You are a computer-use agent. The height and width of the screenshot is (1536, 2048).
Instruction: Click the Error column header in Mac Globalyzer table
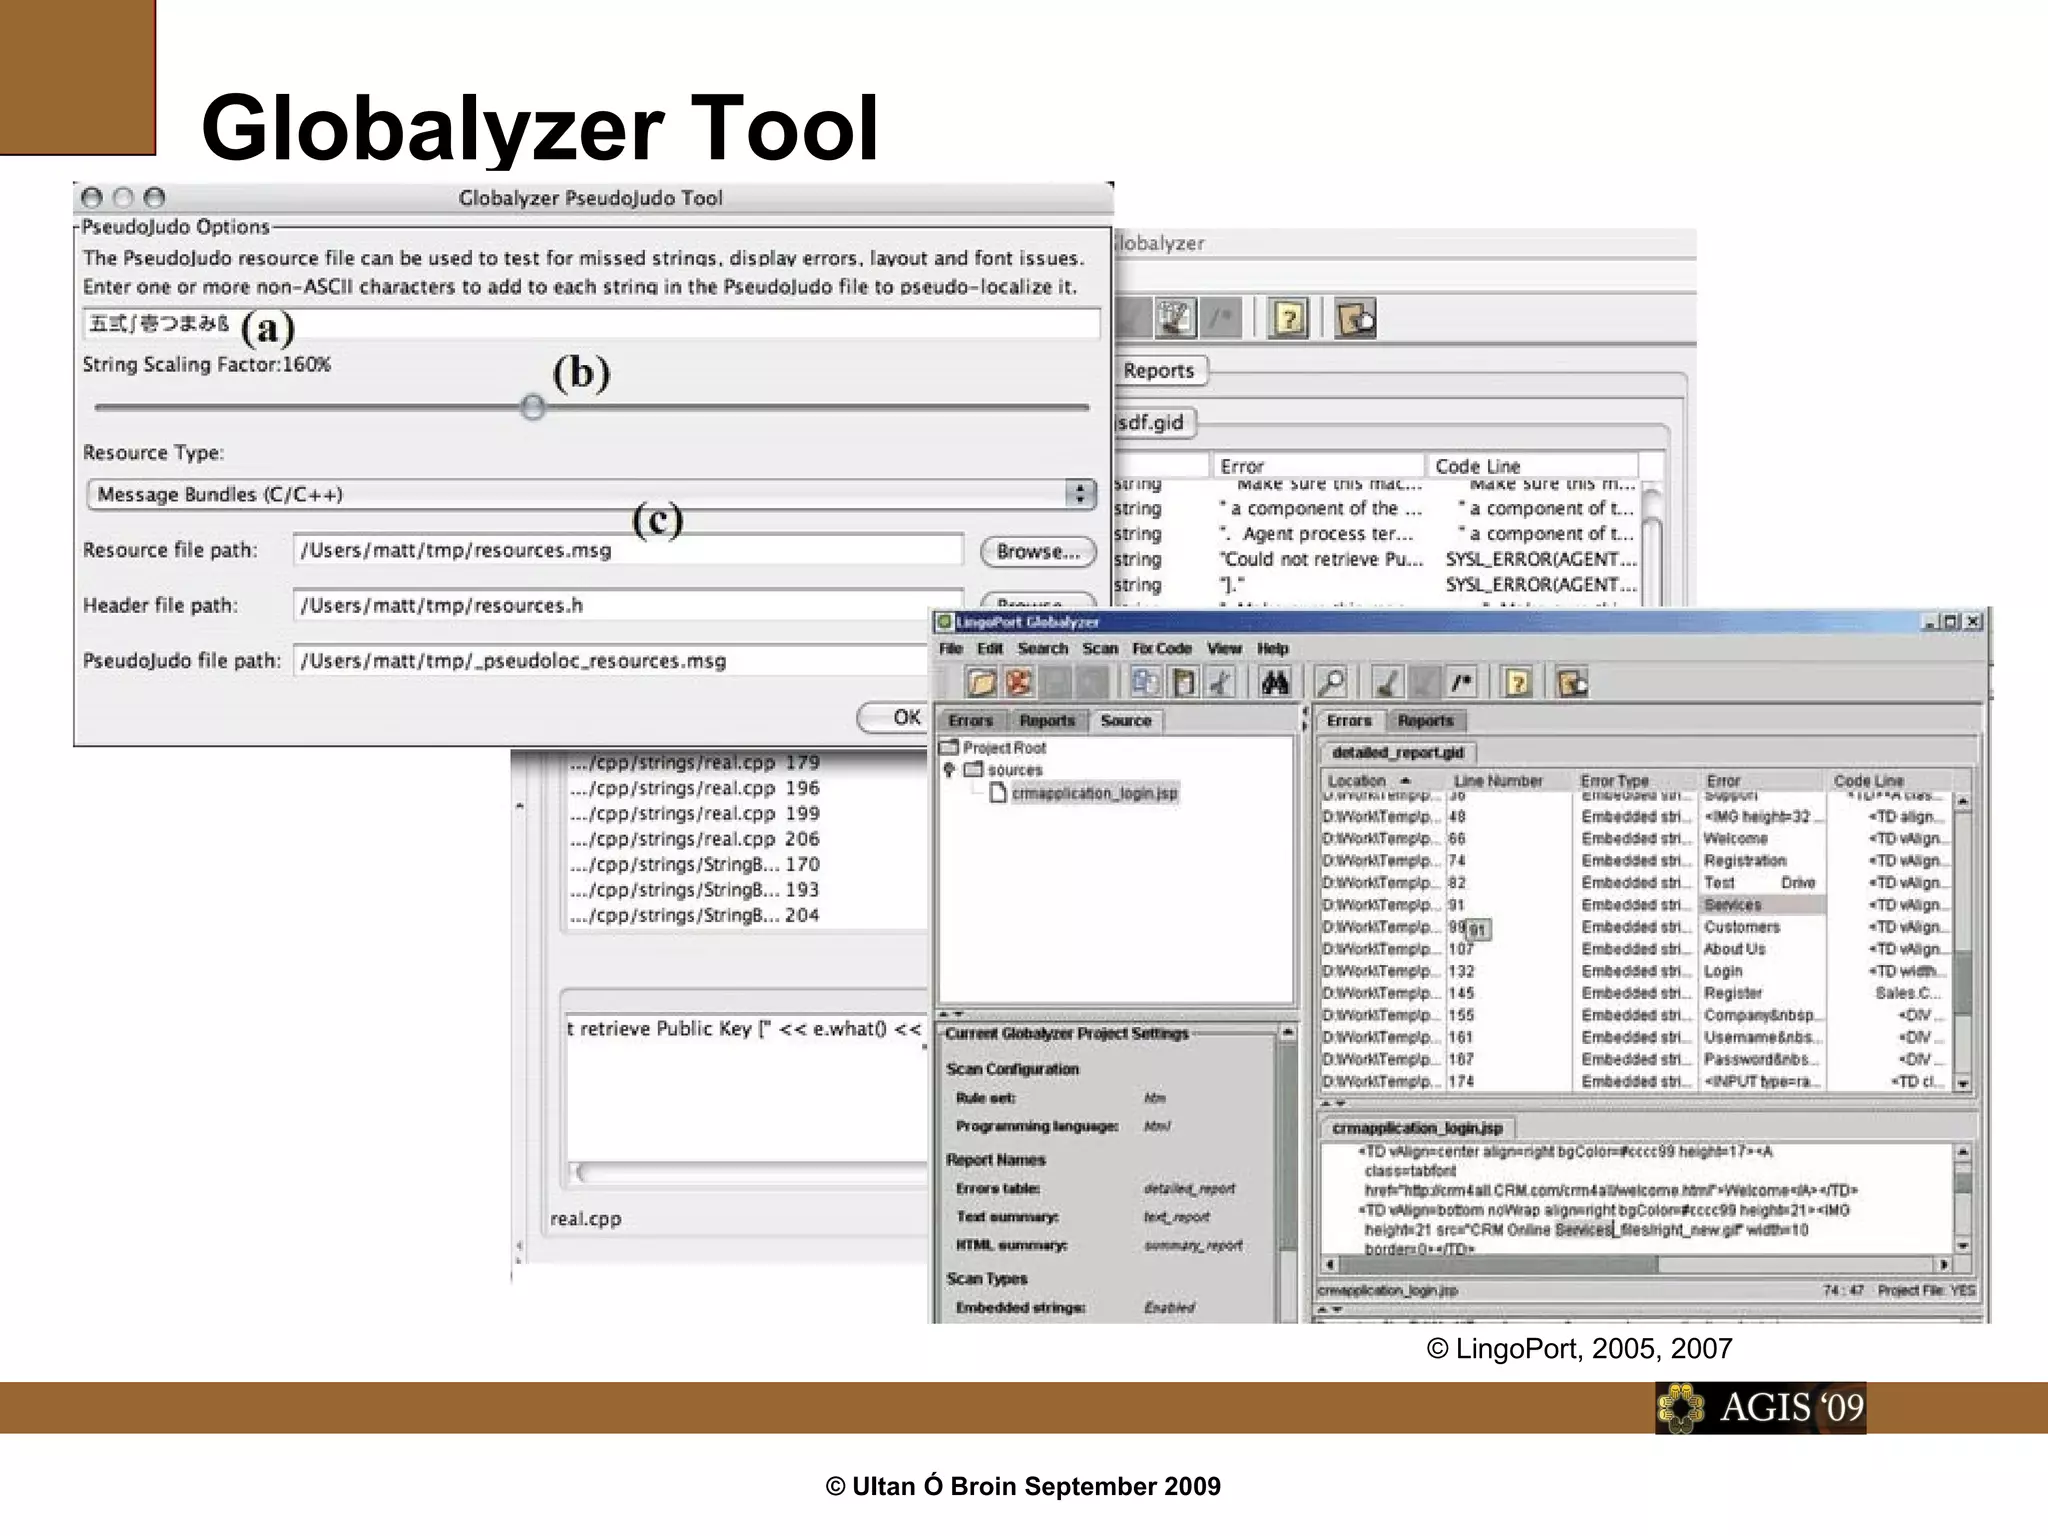1318,466
